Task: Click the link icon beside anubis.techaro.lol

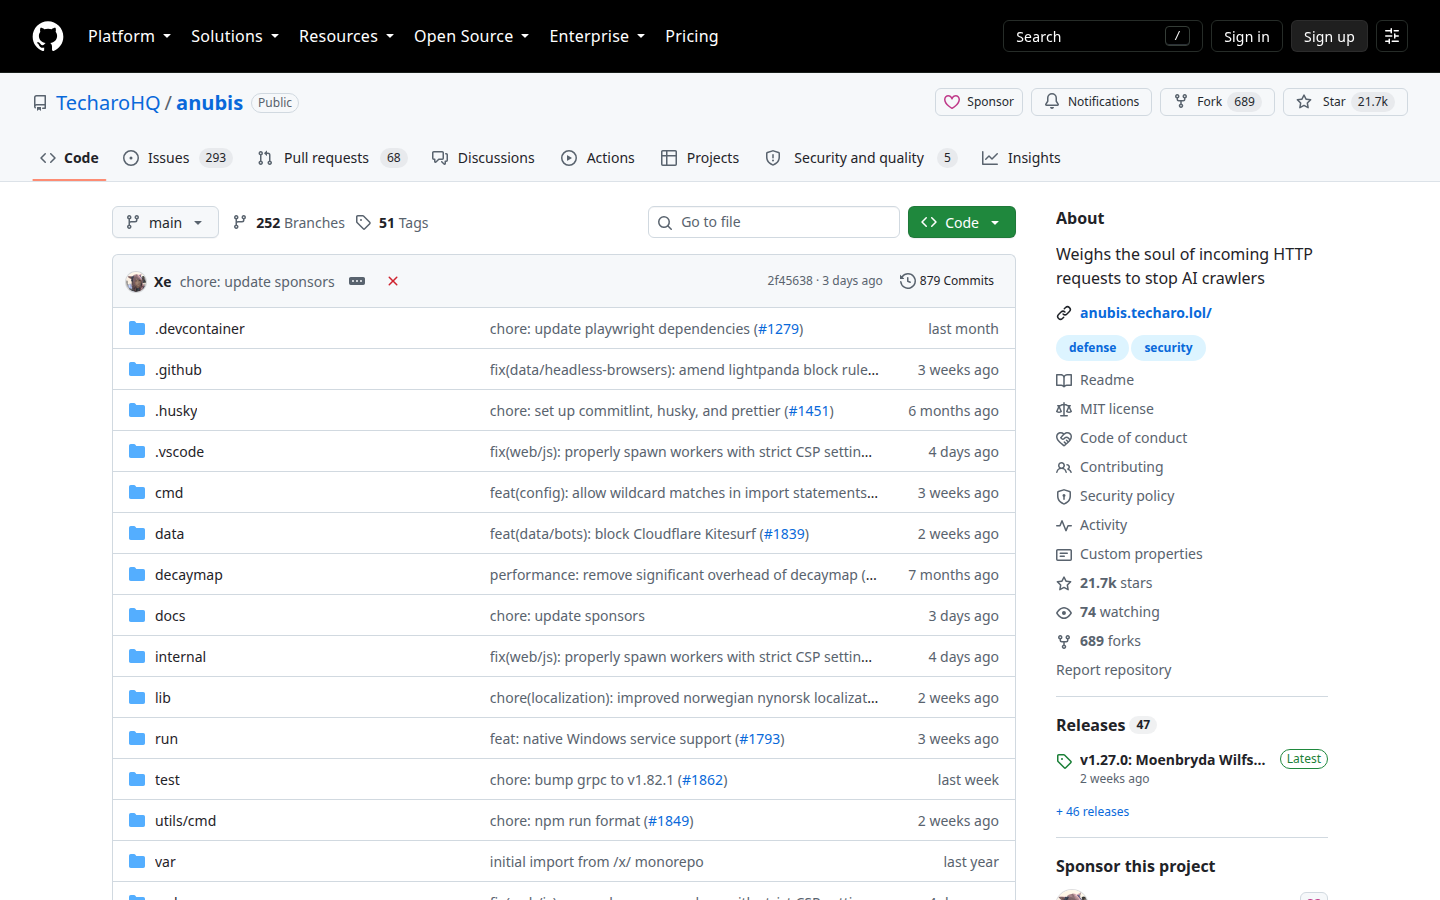Action: click(1064, 313)
